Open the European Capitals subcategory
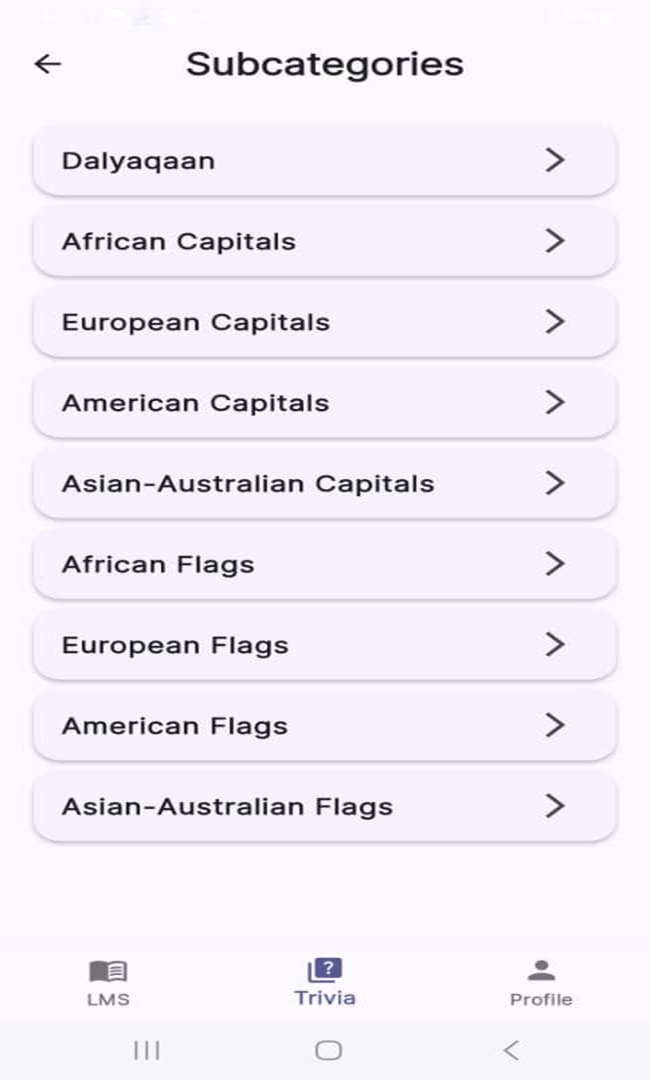Image resolution: width=650 pixels, height=1080 pixels. 325,322
